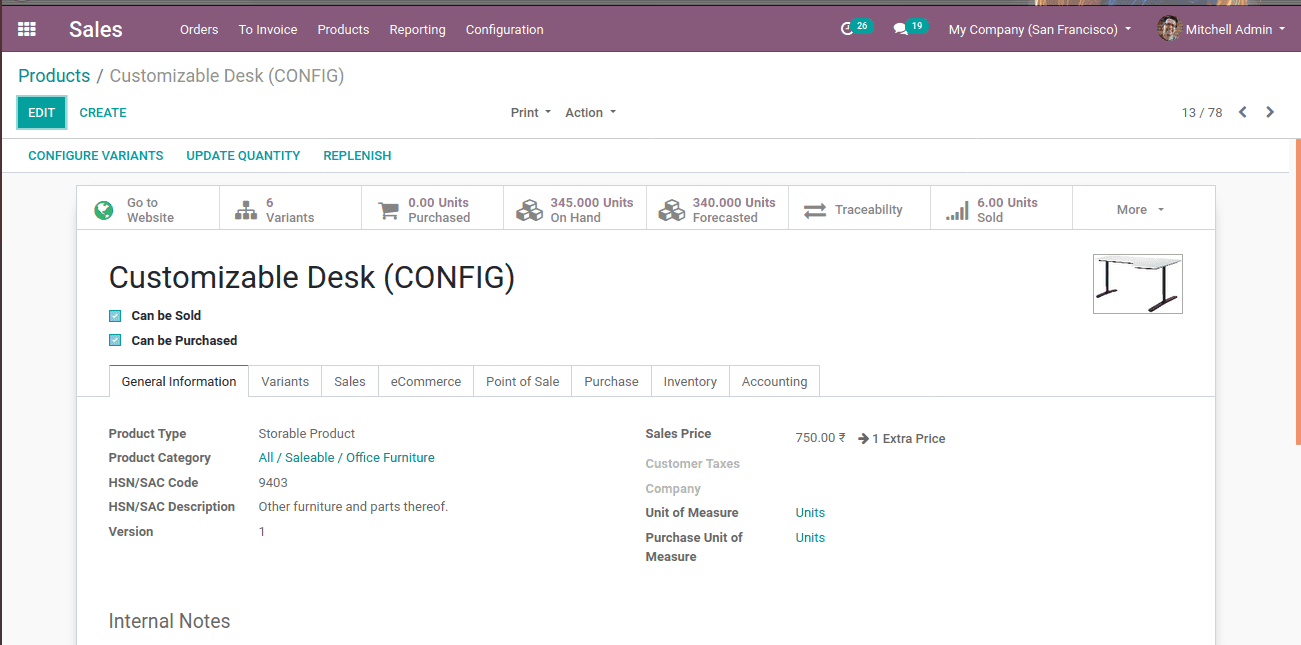1301x645 pixels.
Task: Click the Internal Notes heading
Action: pyautogui.click(x=169, y=621)
